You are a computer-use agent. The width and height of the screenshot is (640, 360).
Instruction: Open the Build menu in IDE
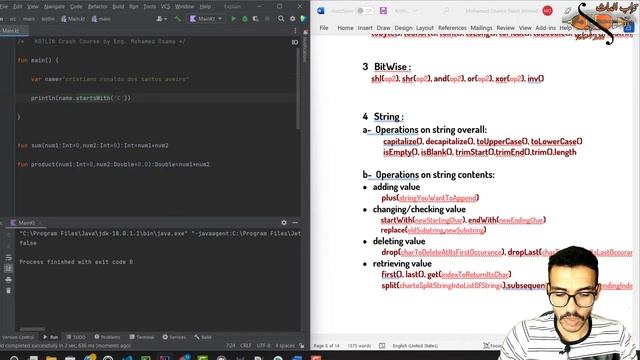118,7
